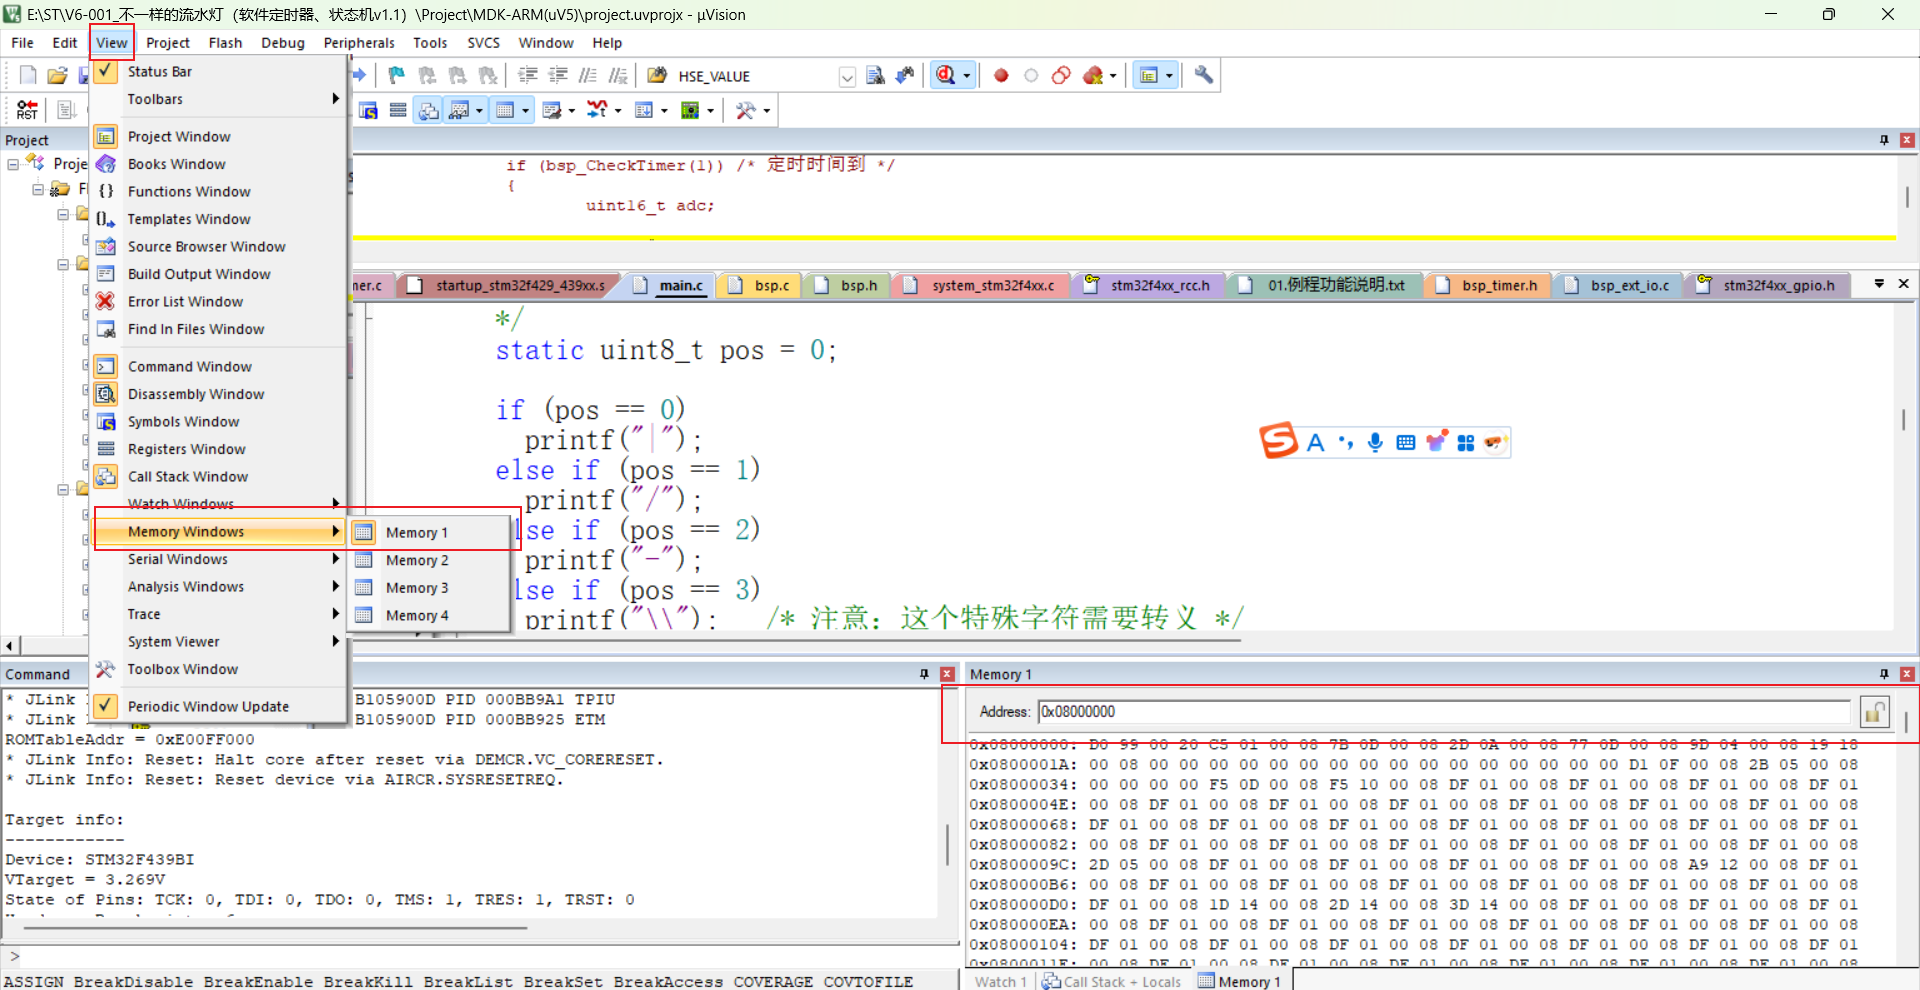Screen dimensions: 1920x990
Task: Click the Memory Windows toolbar icon
Action: (505, 110)
